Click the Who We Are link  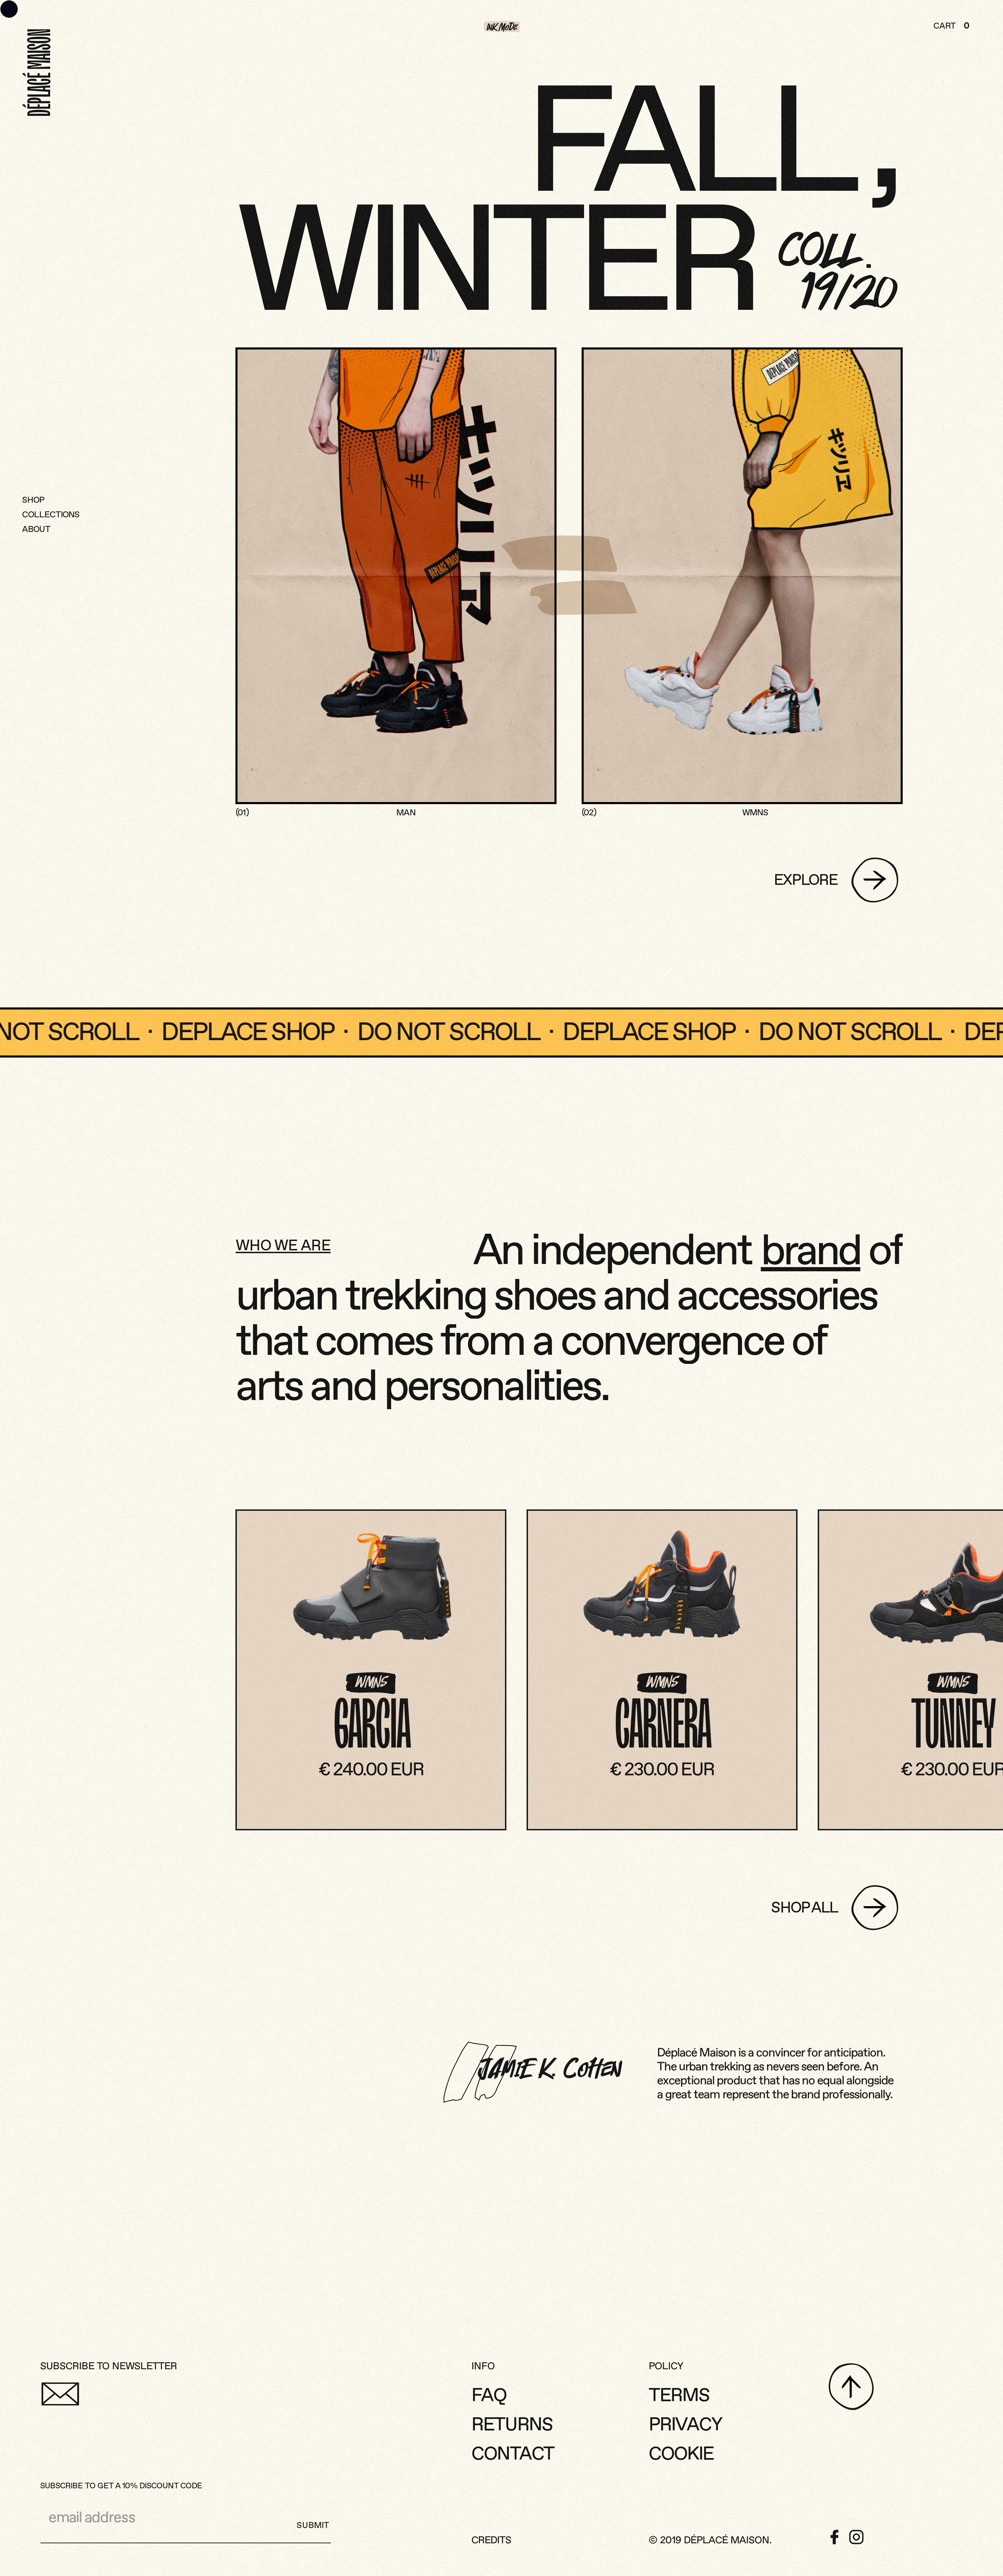[x=283, y=1244]
